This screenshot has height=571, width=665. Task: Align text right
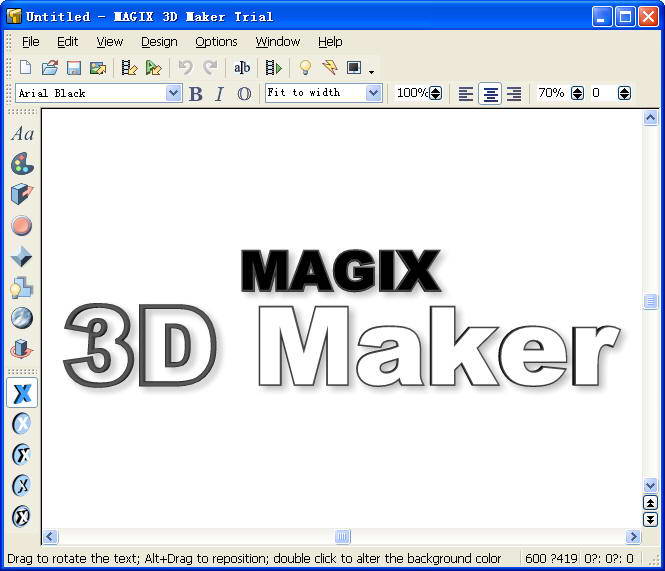click(514, 94)
